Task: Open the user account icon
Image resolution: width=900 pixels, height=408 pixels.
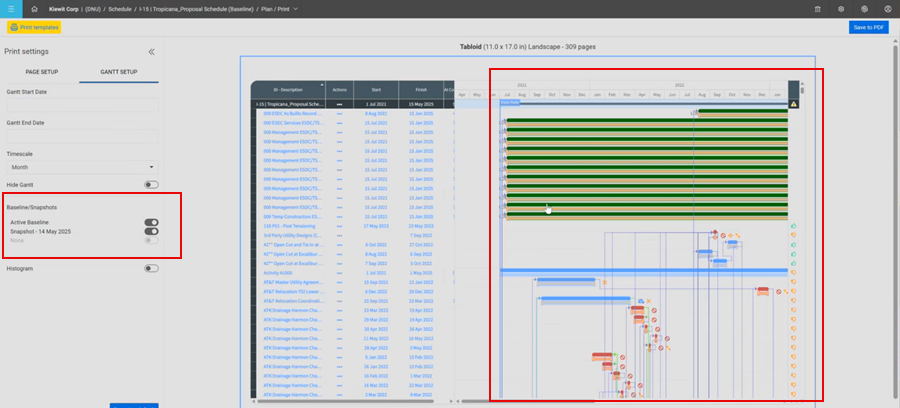Action: 887,9
